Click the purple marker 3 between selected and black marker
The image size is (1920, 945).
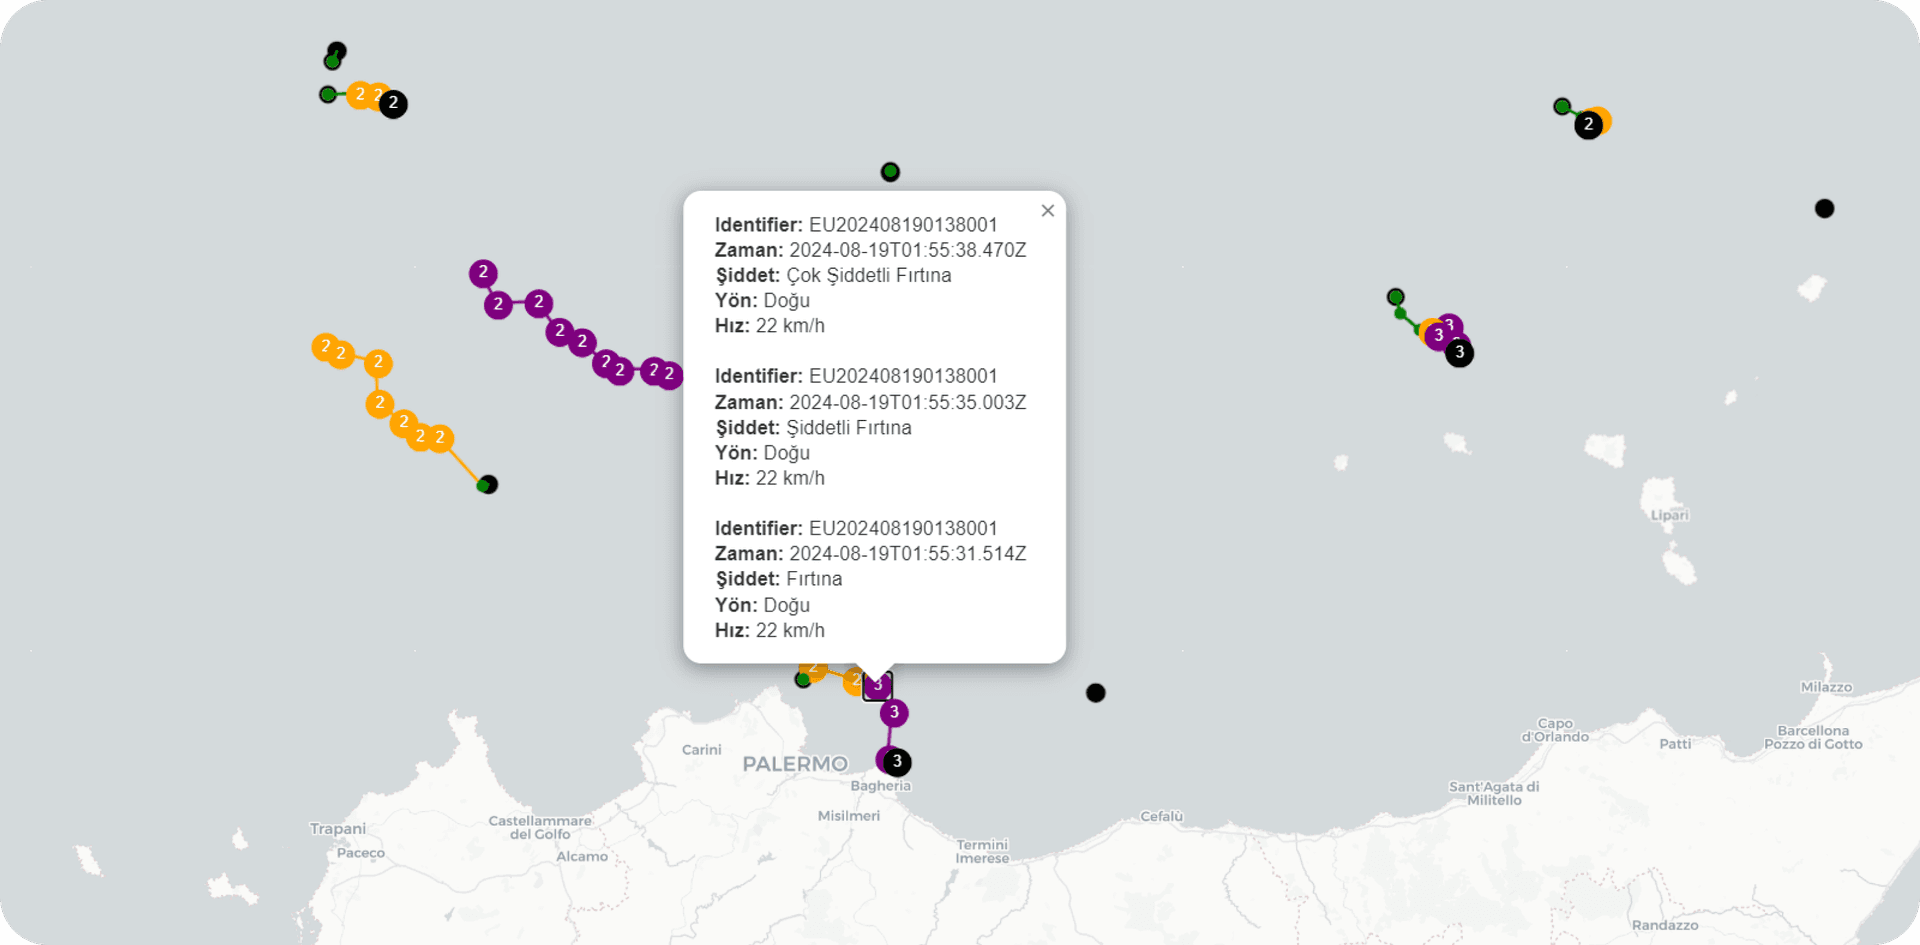click(894, 713)
